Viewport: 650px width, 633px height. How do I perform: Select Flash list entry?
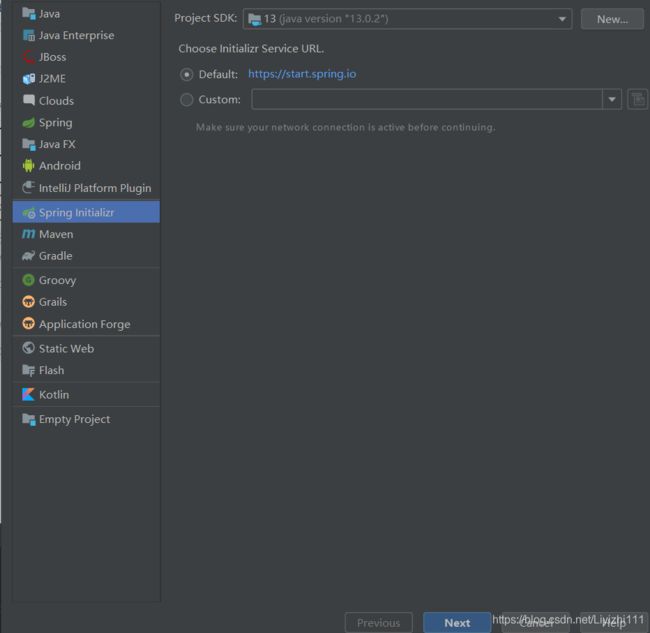tap(86, 370)
